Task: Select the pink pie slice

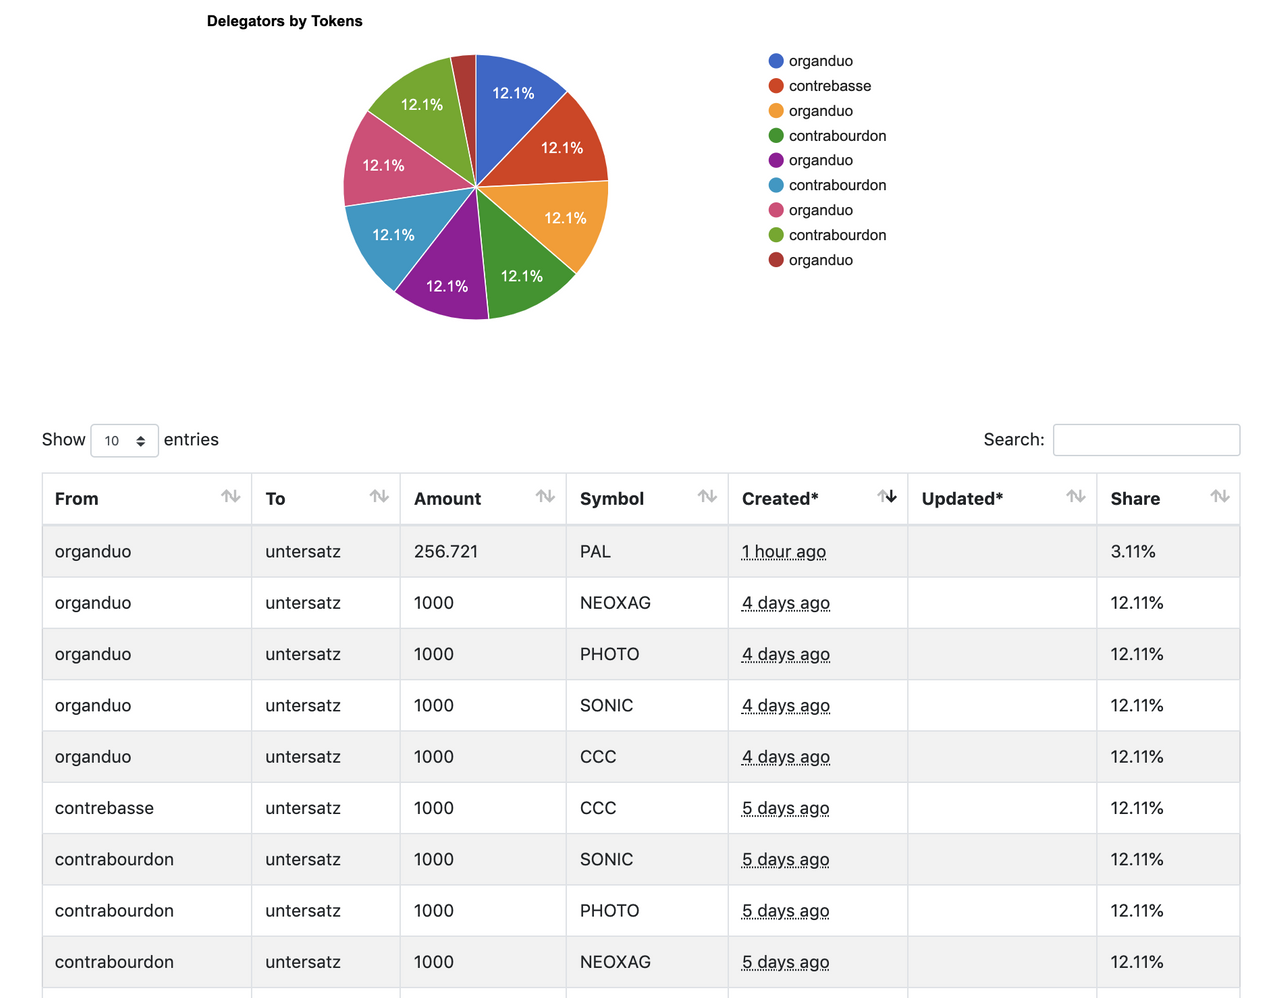Action: tap(390, 165)
